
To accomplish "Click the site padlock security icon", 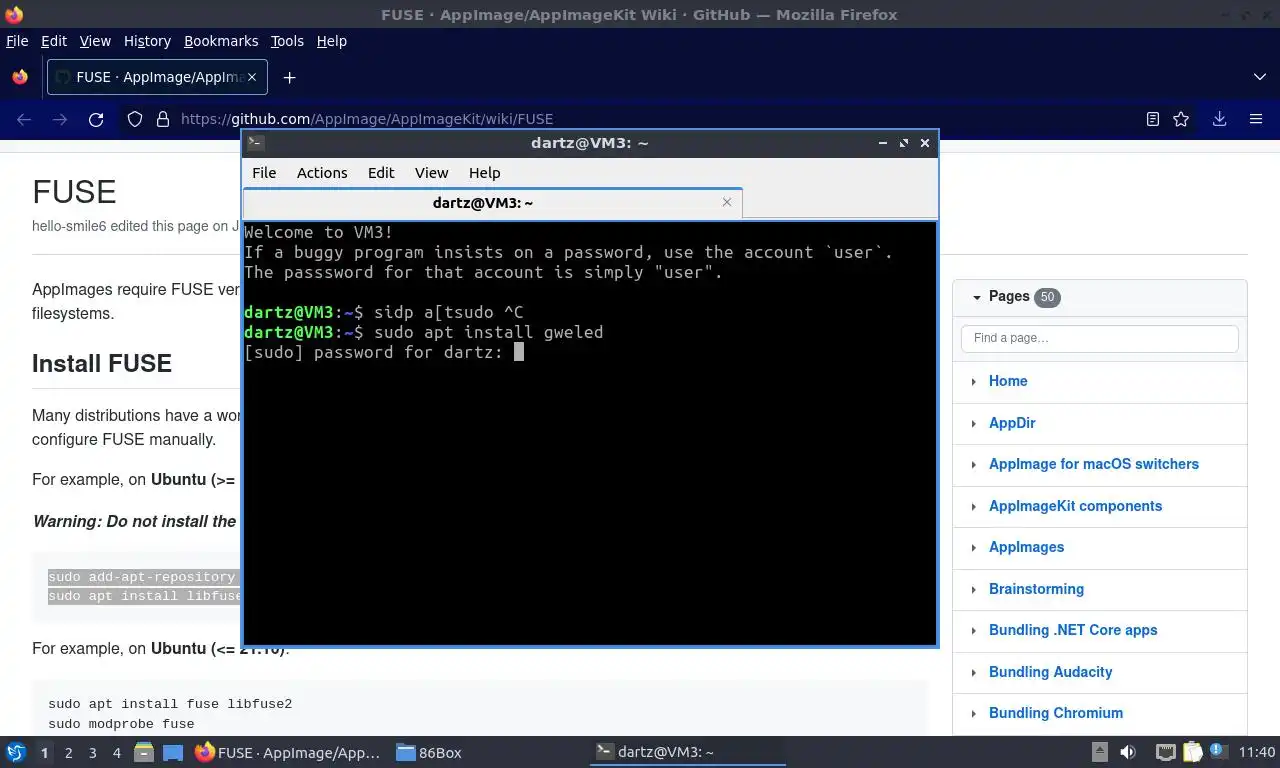I will (163, 119).
